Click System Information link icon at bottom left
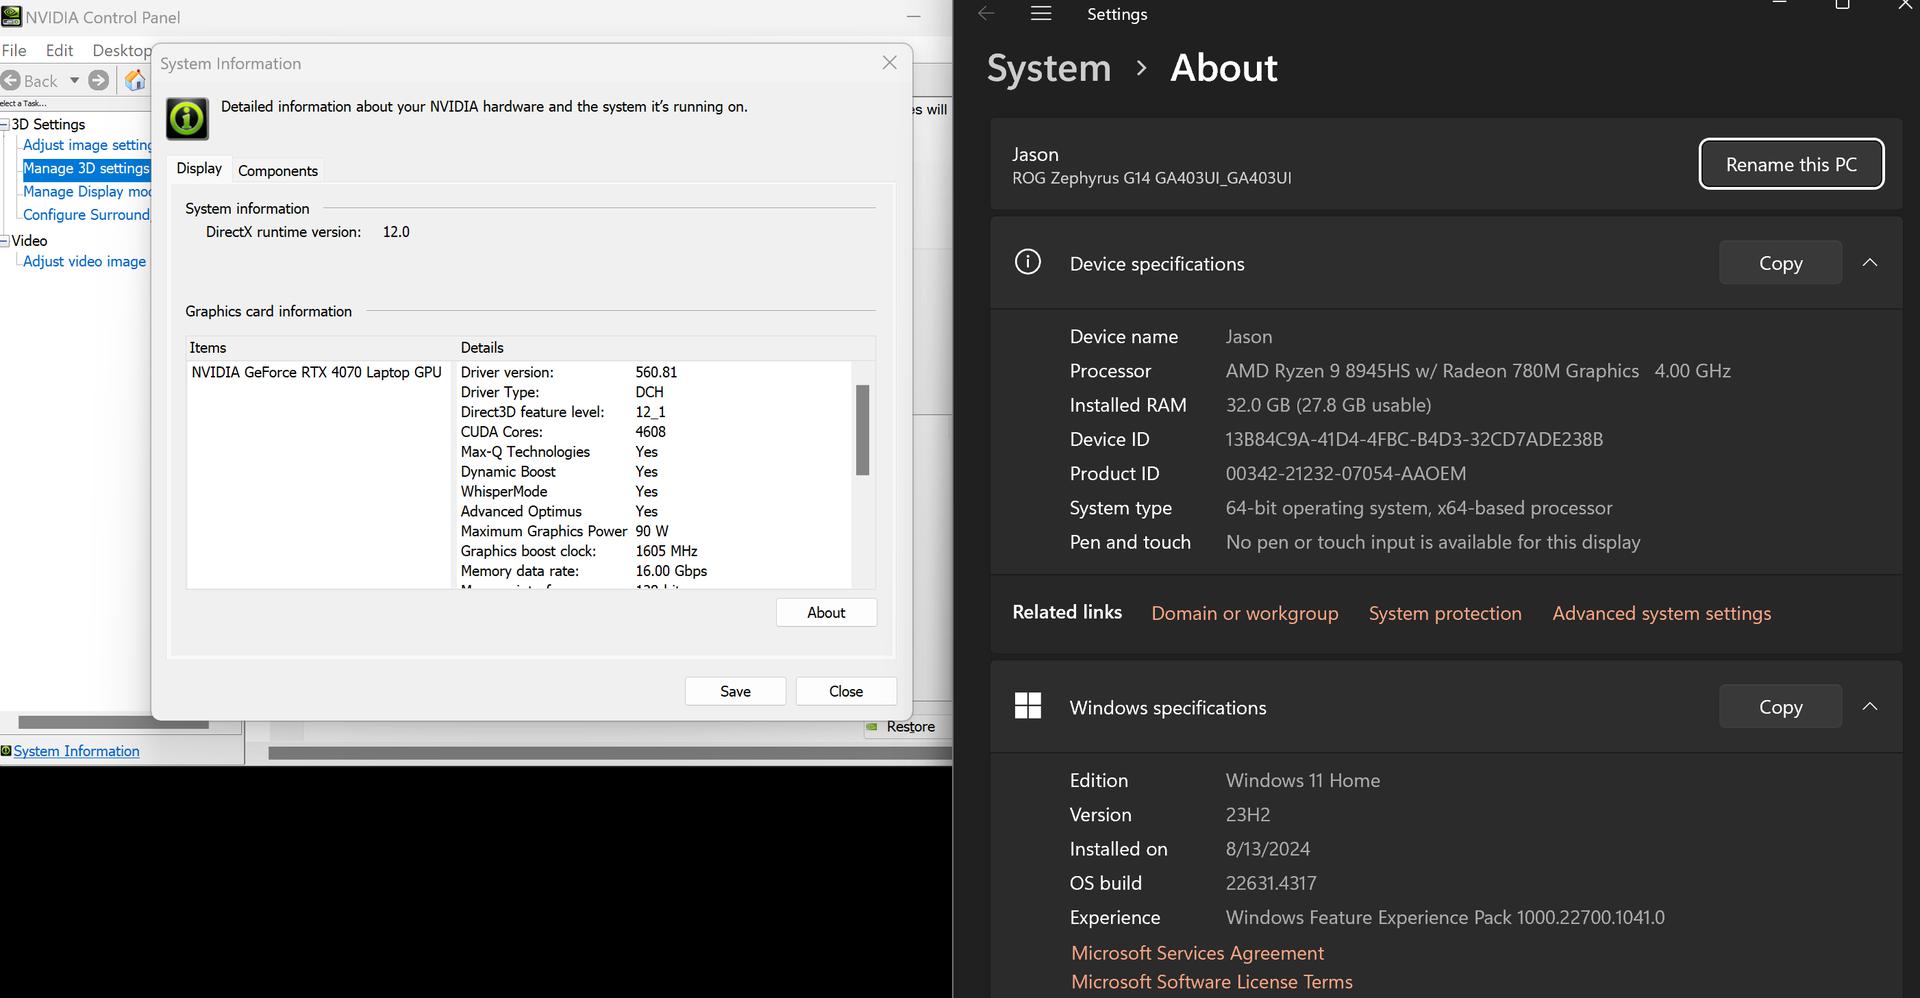 point(6,751)
